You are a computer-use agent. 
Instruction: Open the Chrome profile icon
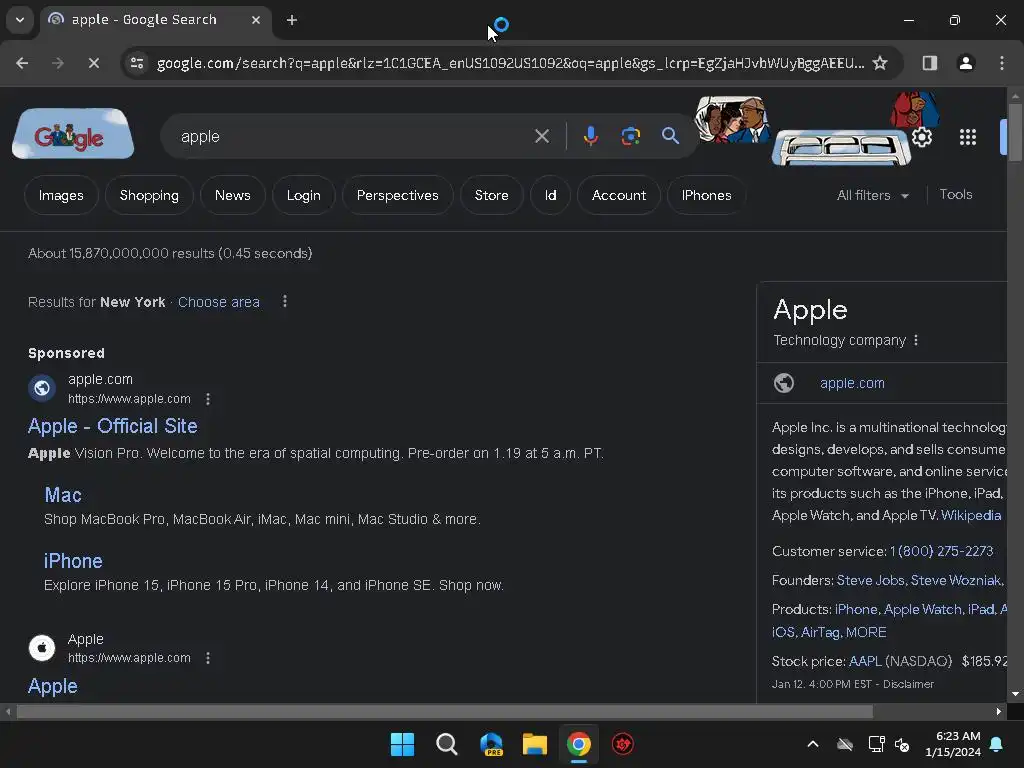965,63
